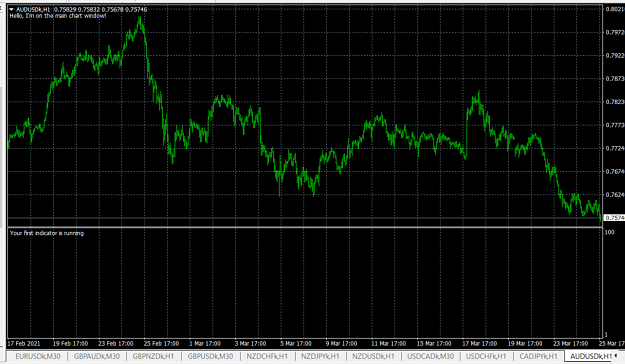Open the GBPUSDk,M30 chart tab
625x364 pixels.
210,356
